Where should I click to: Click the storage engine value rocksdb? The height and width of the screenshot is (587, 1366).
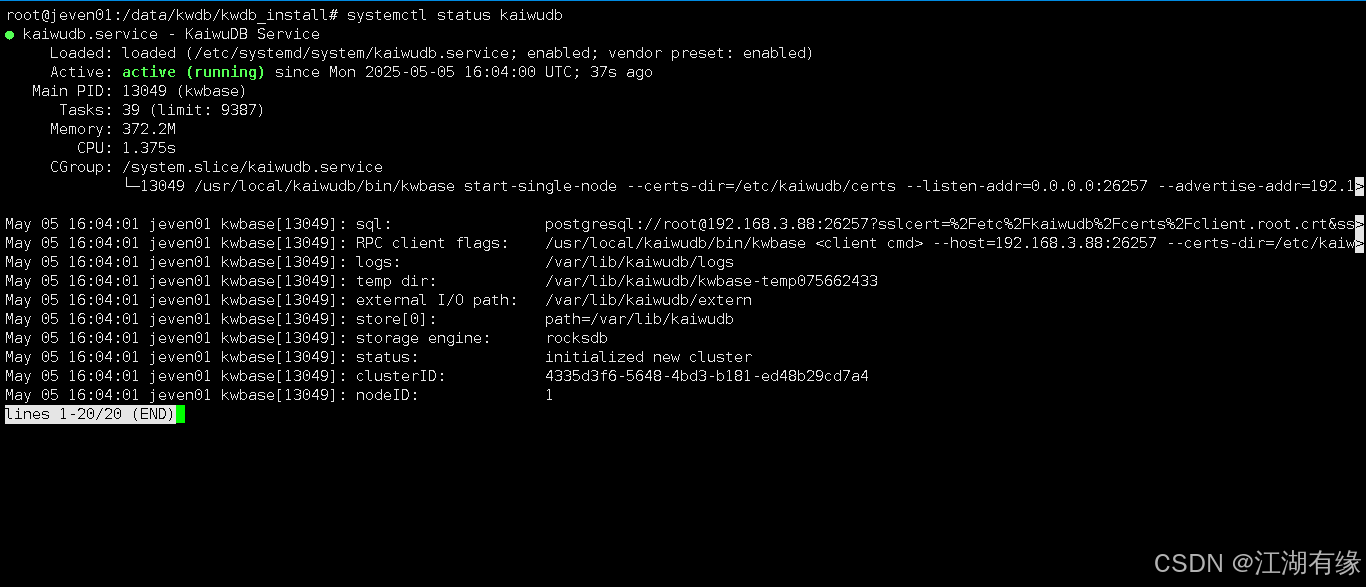pos(576,338)
